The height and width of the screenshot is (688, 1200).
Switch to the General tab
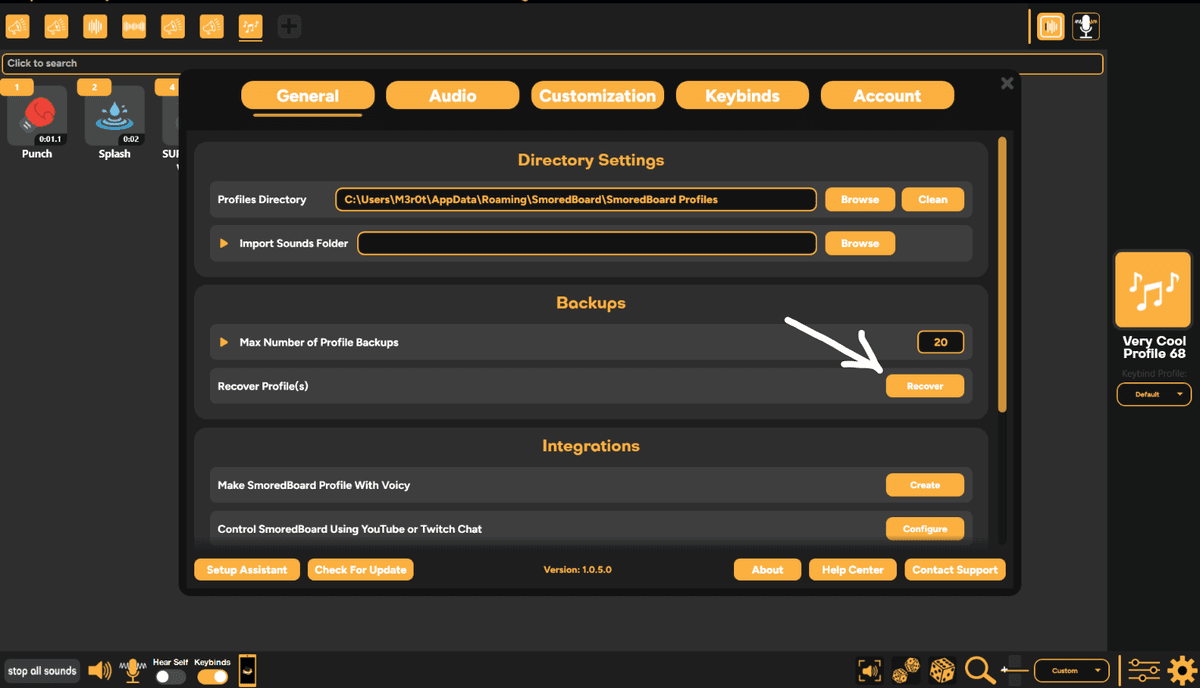pyautogui.click(x=308, y=96)
